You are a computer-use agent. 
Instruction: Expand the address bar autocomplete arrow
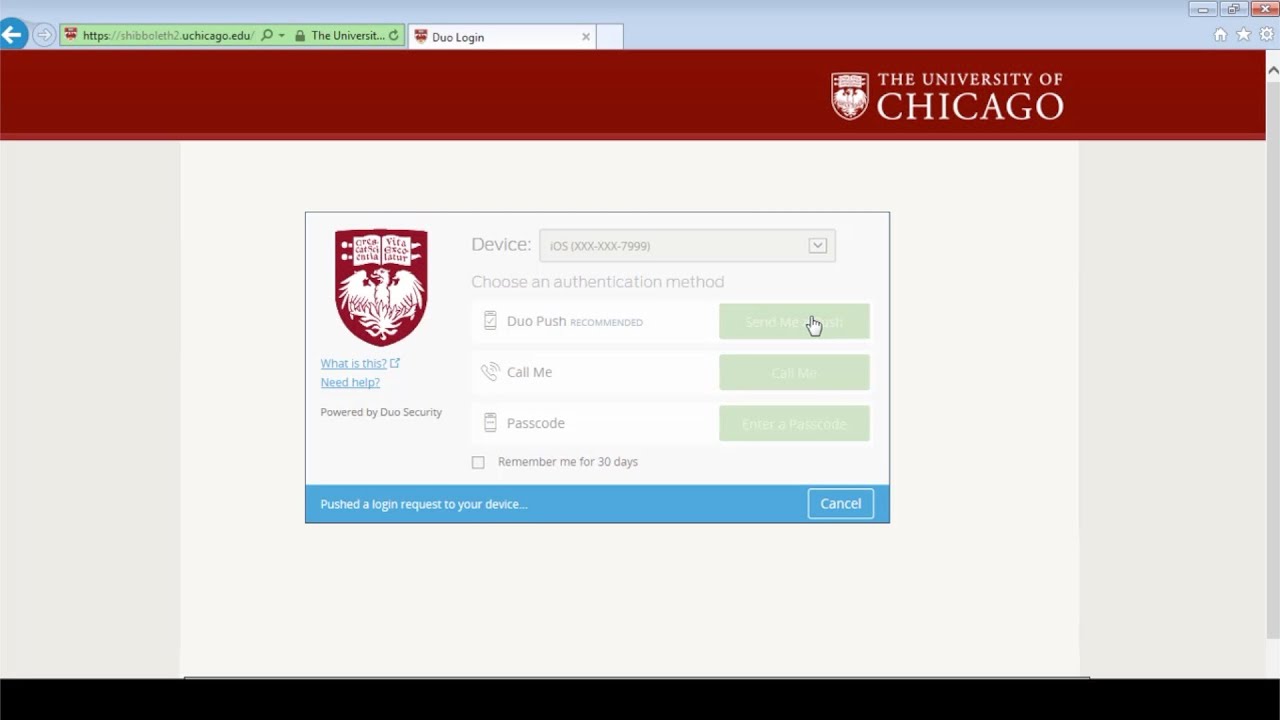[x=282, y=35]
